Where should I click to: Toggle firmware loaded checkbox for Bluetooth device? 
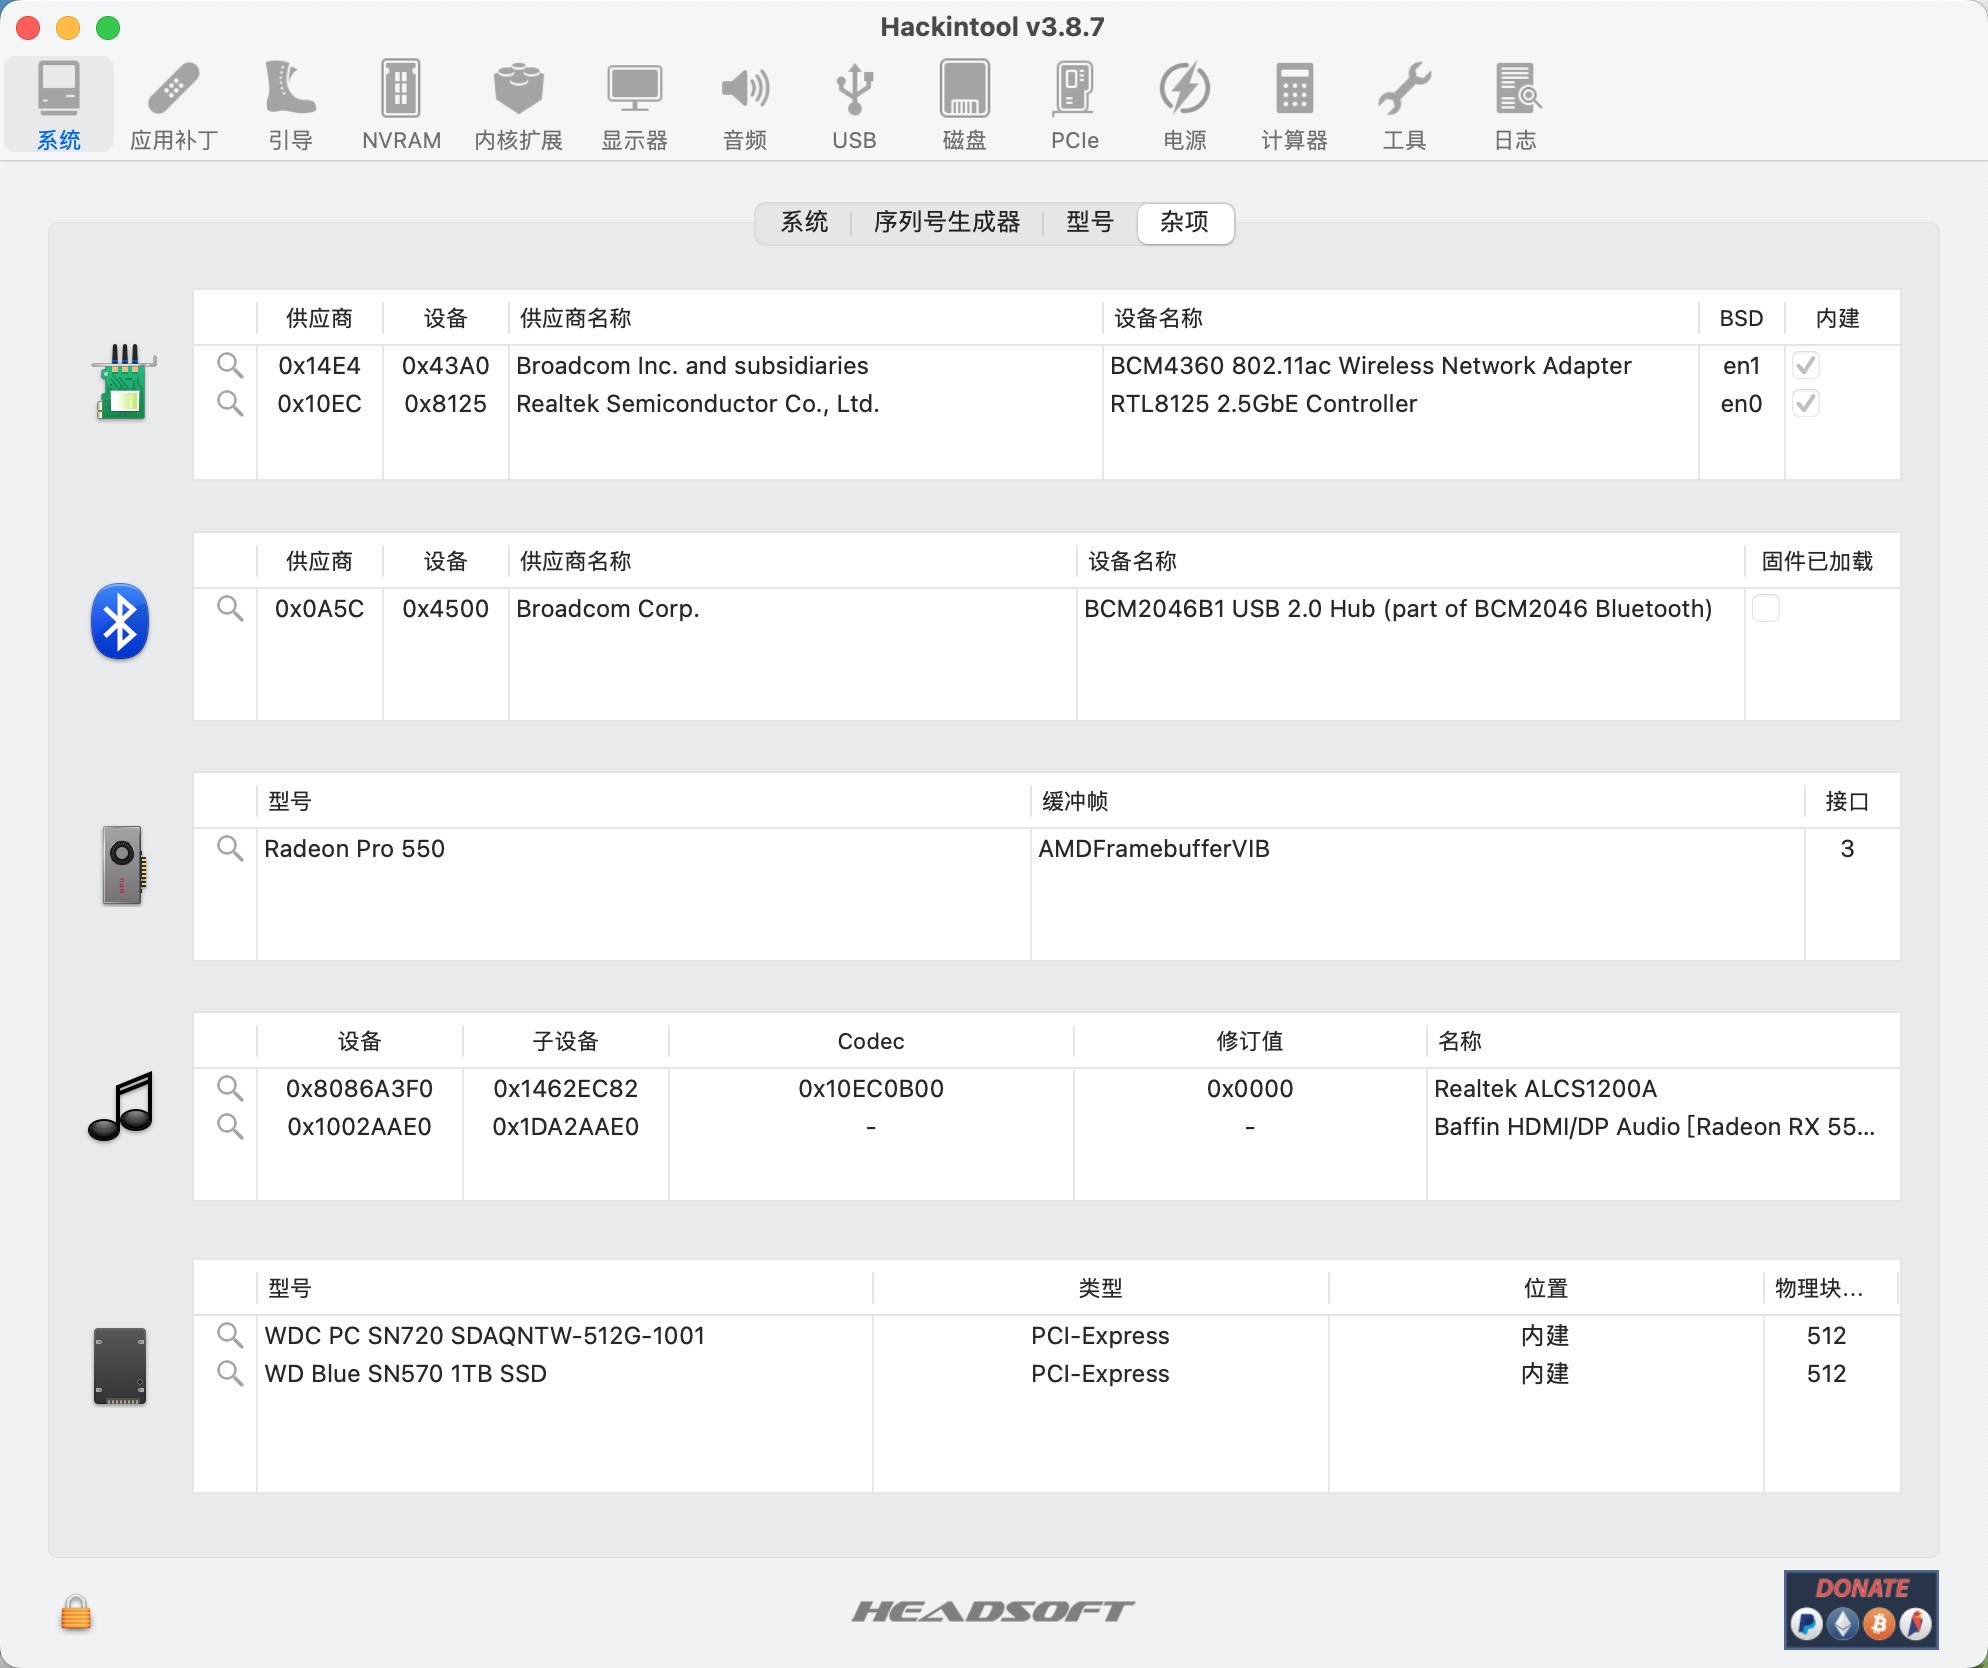pyautogui.click(x=1766, y=609)
